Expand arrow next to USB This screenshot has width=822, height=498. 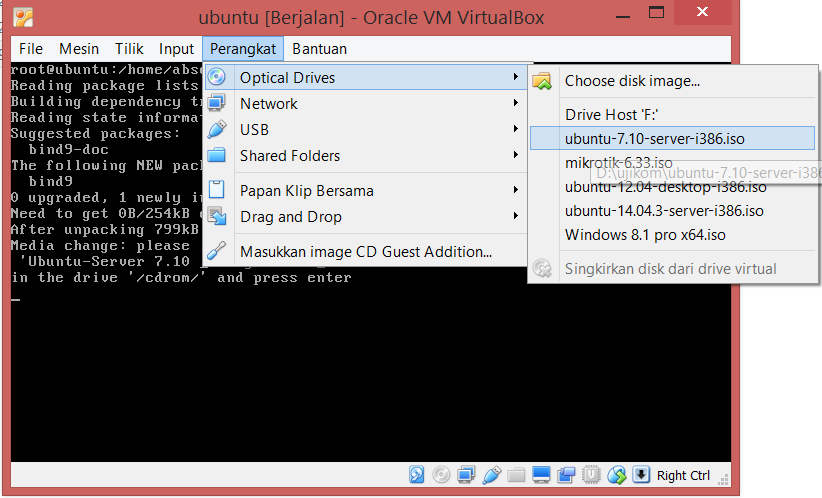tap(516, 128)
